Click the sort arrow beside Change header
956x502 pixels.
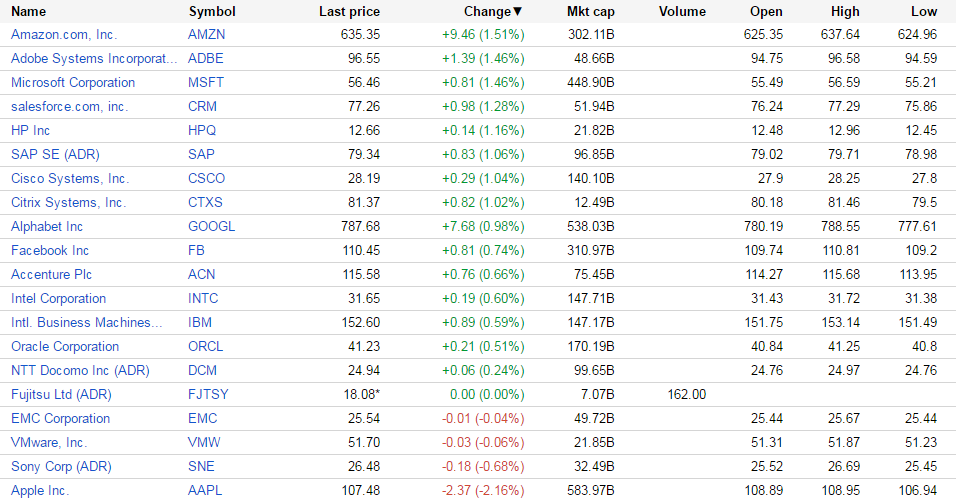pos(518,12)
